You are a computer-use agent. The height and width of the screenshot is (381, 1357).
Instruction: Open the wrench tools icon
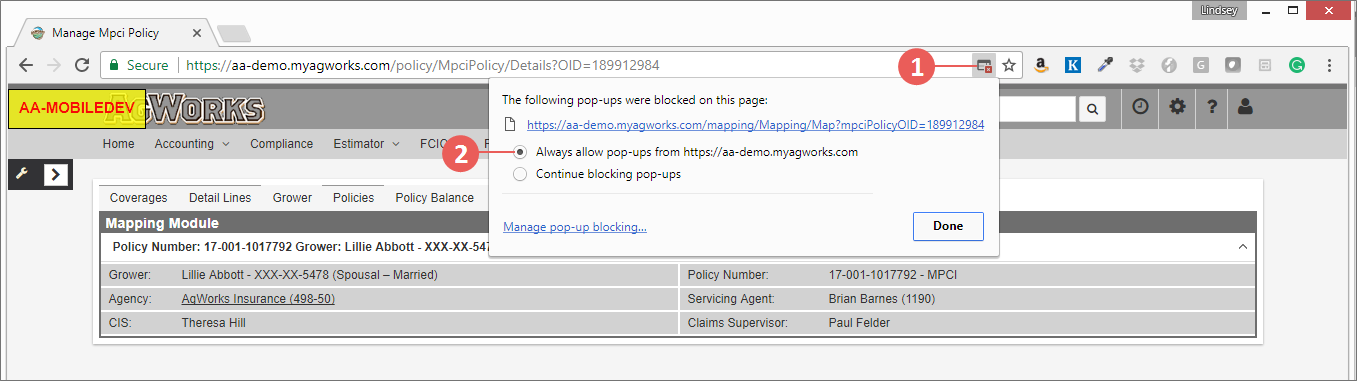coord(22,174)
